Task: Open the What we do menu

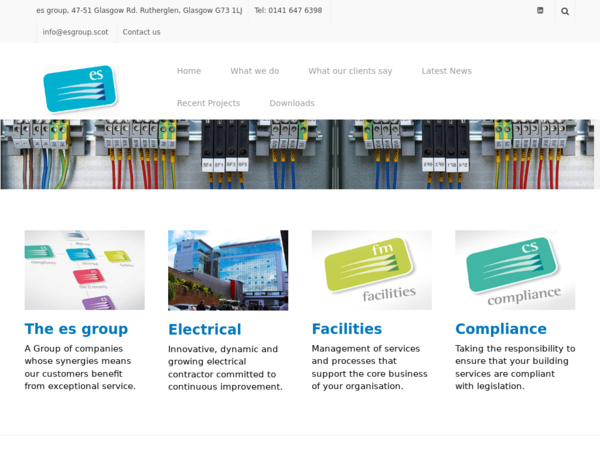Action: point(254,71)
